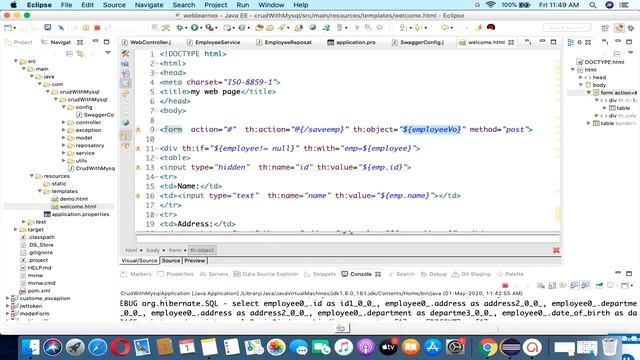Screen dimensions: 640x360
Task: Click the body breadcrumb below the editor
Action: pyautogui.click(x=153, y=250)
